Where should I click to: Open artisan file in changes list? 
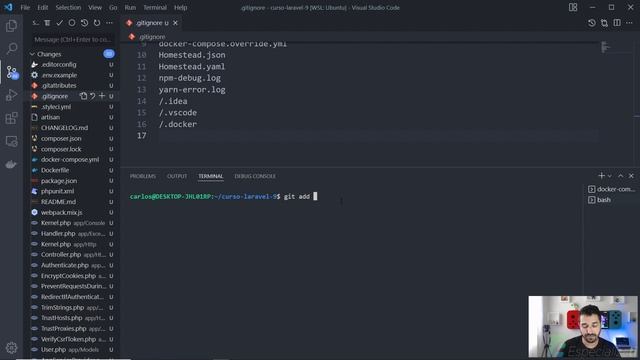coord(50,117)
